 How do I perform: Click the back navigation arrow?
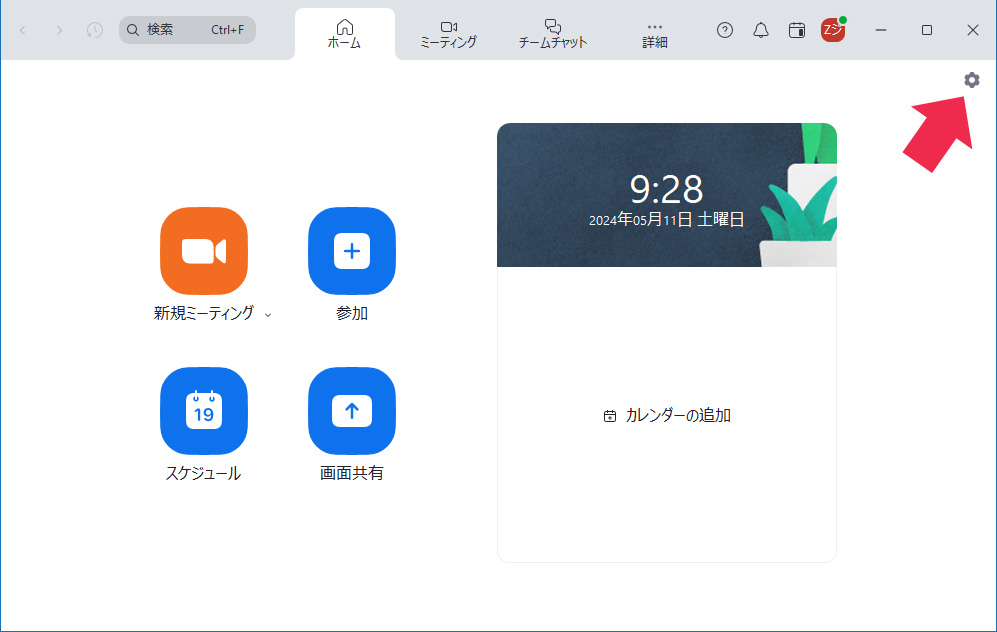point(23,30)
